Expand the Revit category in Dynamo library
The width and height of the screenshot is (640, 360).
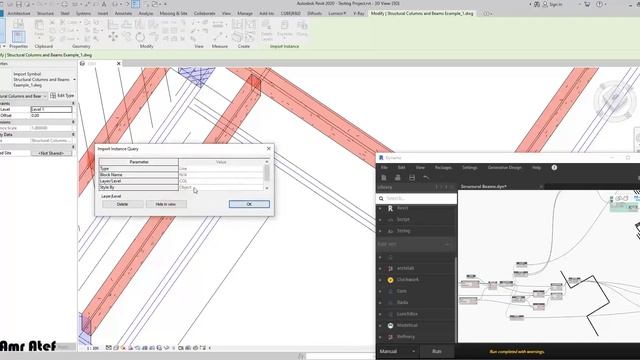[380, 208]
